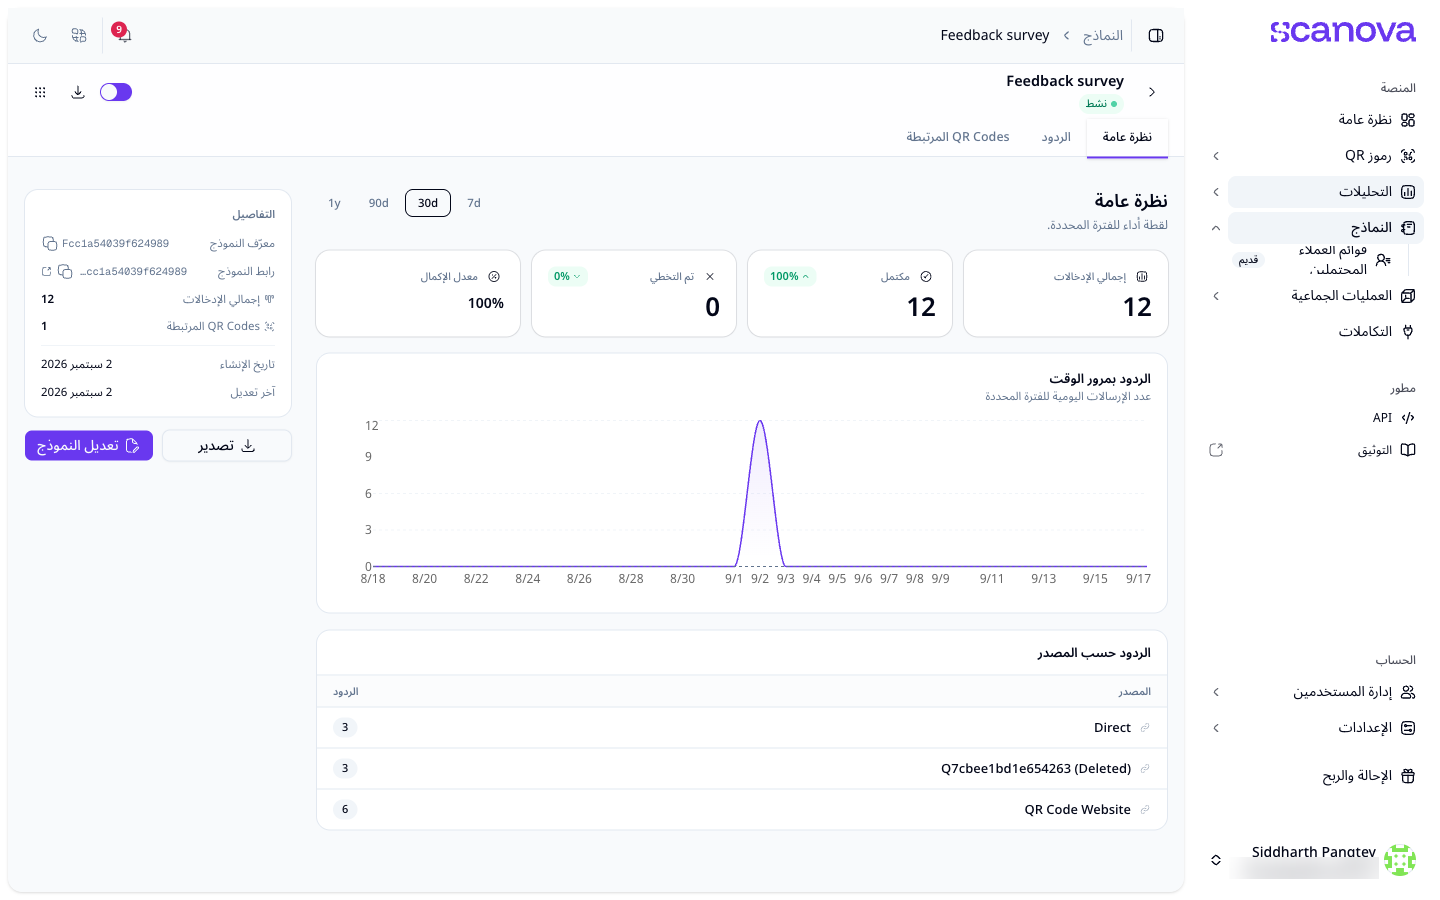Select the 30d time range
Image resolution: width=1440 pixels, height=900 pixels.
pos(428,203)
